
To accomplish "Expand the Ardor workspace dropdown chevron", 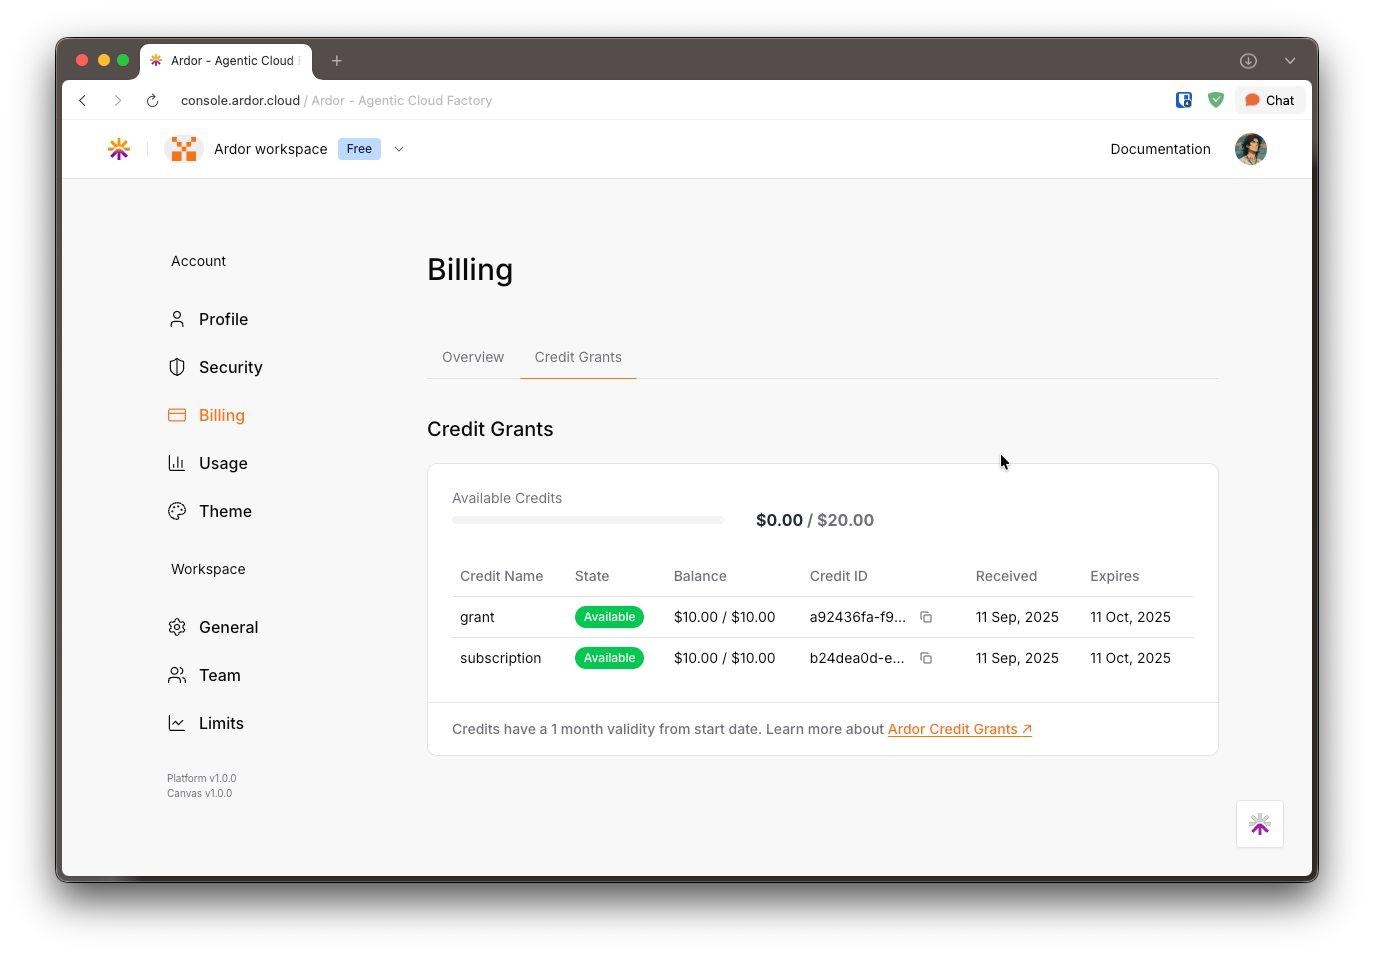I will coord(399,148).
